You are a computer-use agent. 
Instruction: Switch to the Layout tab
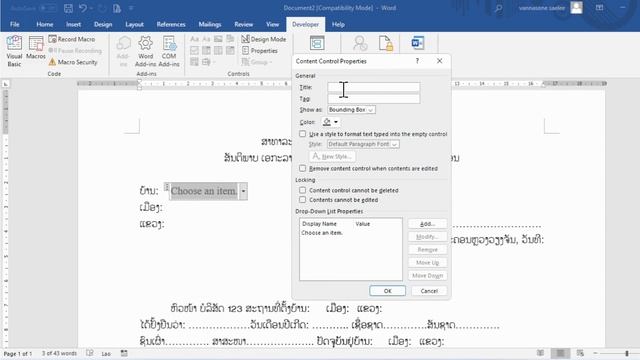[x=134, y=24]
